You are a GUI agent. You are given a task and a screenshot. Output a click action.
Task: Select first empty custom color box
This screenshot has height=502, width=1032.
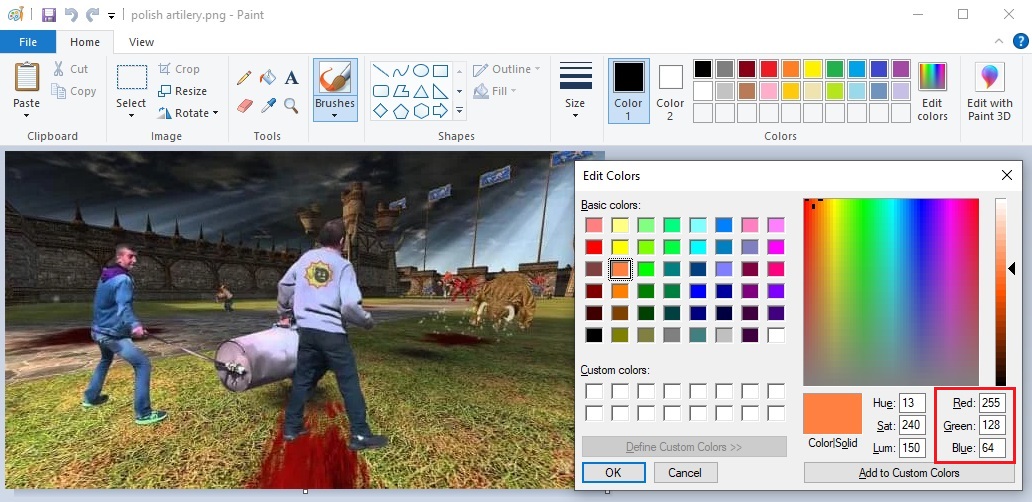[594, 391]
